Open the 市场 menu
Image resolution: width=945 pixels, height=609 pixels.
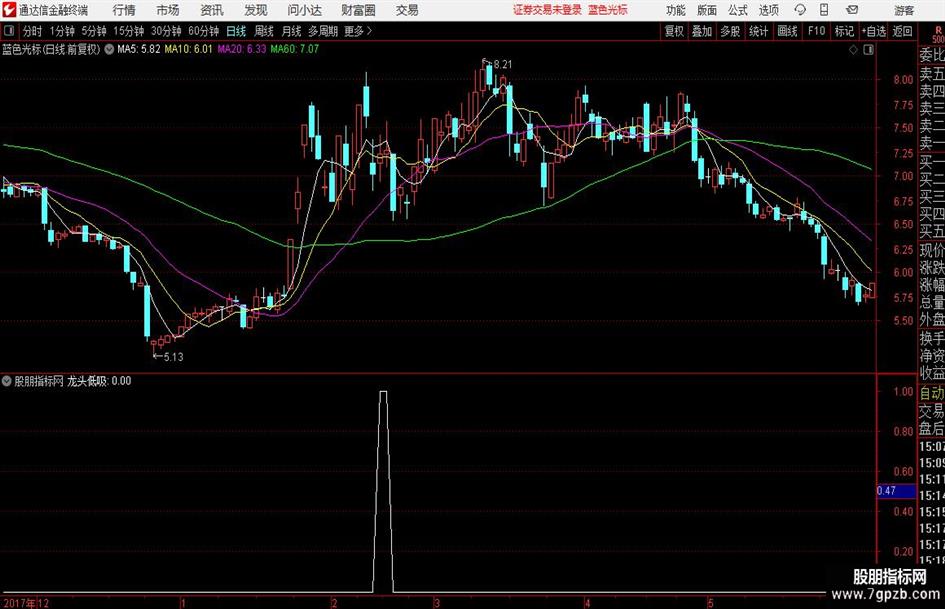168,10
